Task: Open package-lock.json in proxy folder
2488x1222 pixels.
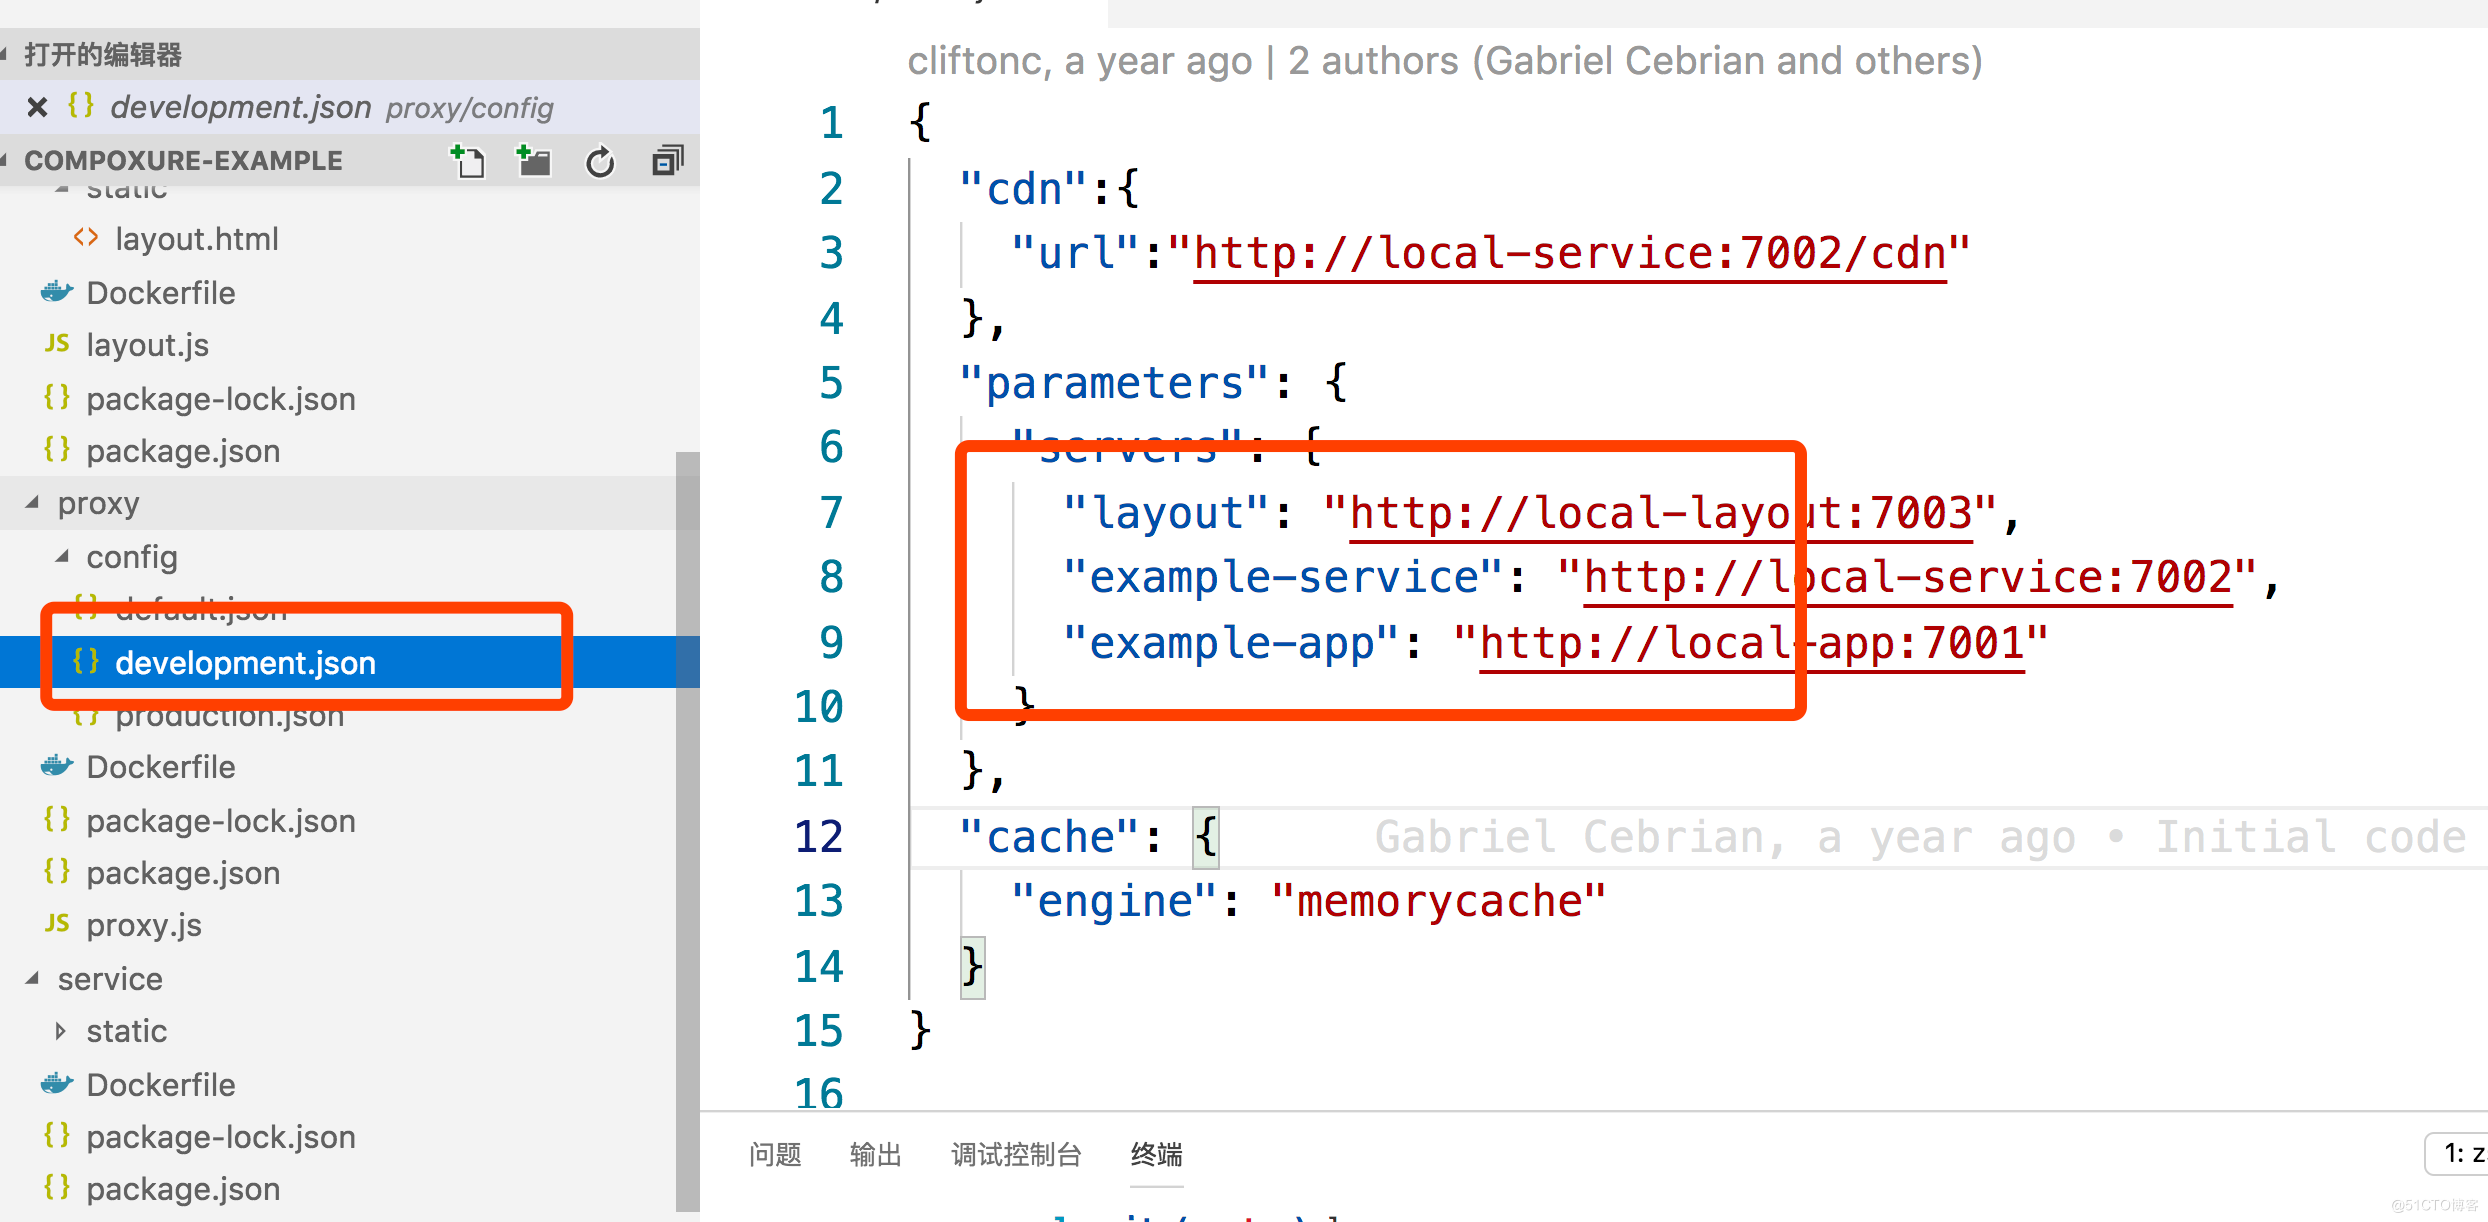Action: (221, 821)
